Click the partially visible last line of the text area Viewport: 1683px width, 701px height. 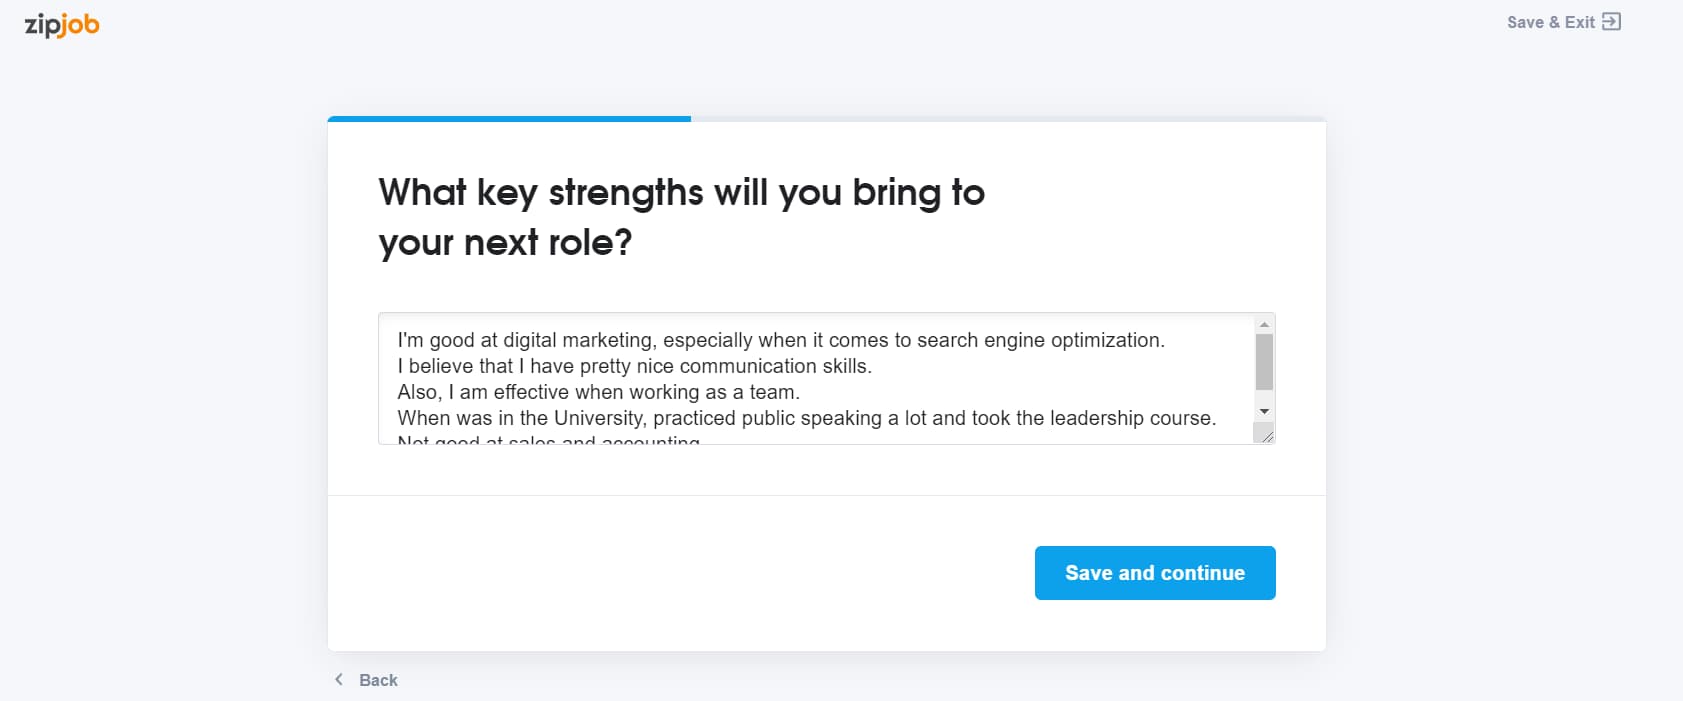(549, 439)
